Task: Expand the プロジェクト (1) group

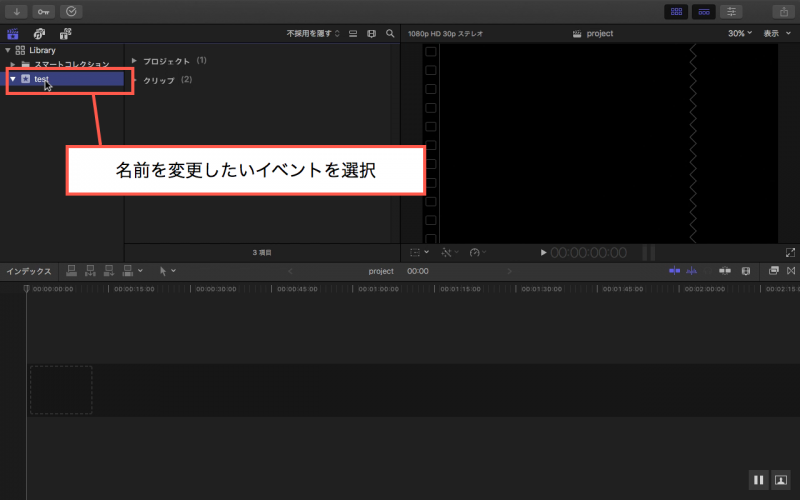Action: [x=134, y=61]
